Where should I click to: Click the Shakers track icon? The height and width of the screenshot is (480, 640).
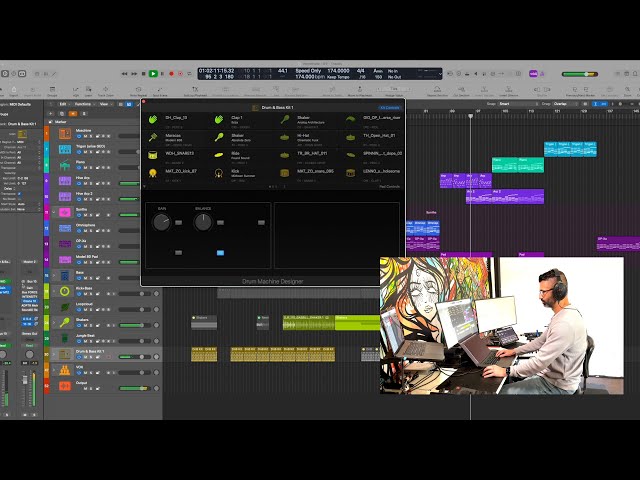65,323
